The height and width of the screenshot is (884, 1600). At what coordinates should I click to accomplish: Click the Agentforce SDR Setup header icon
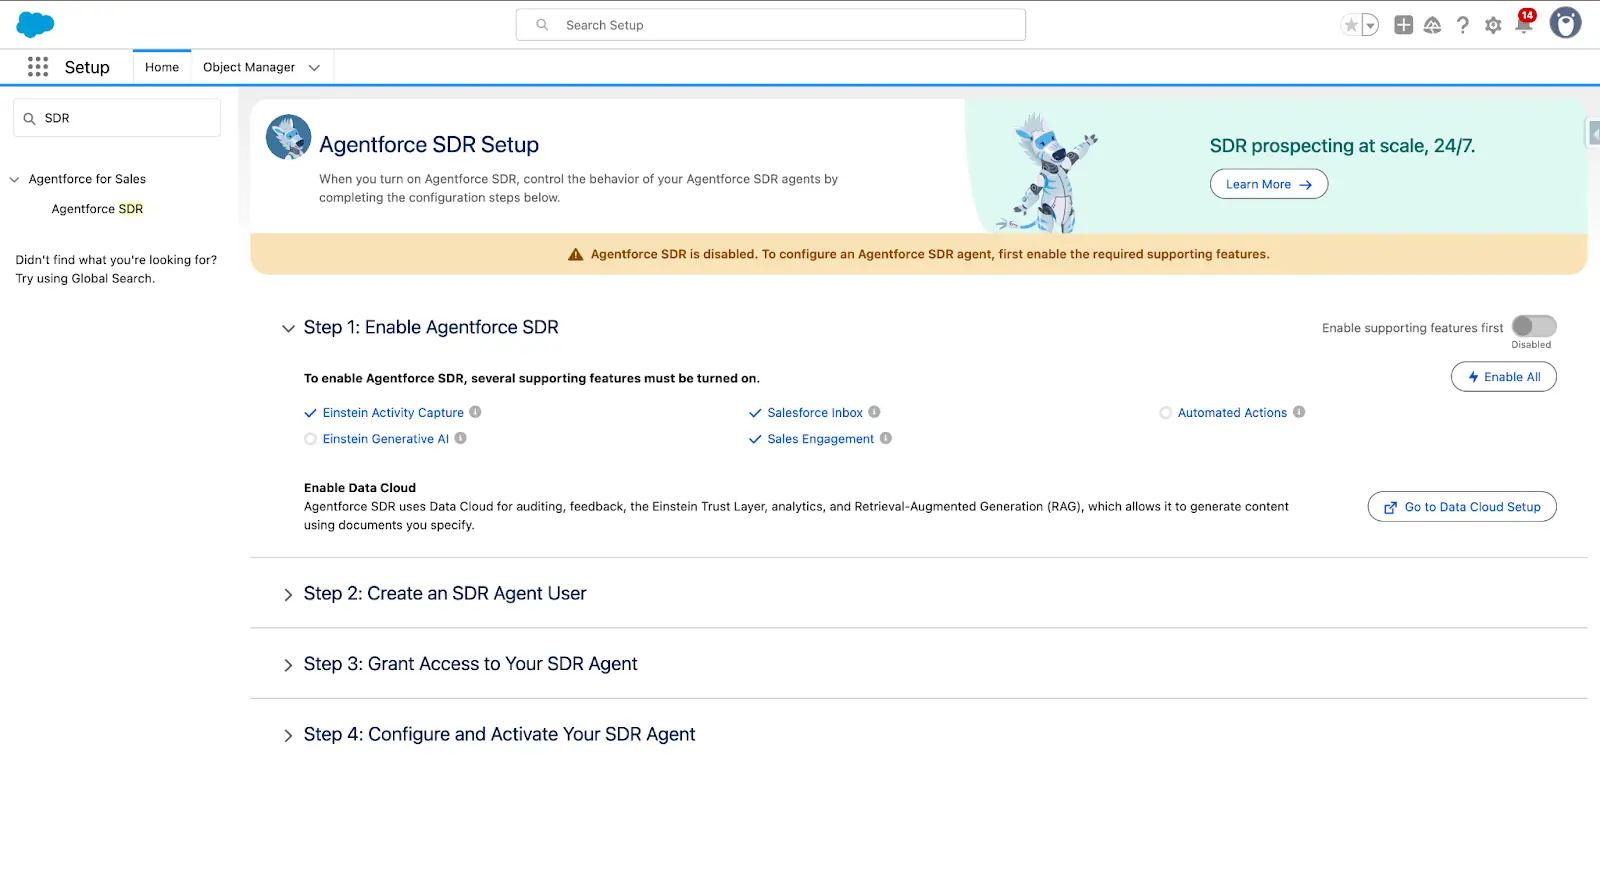coord(288,137)
